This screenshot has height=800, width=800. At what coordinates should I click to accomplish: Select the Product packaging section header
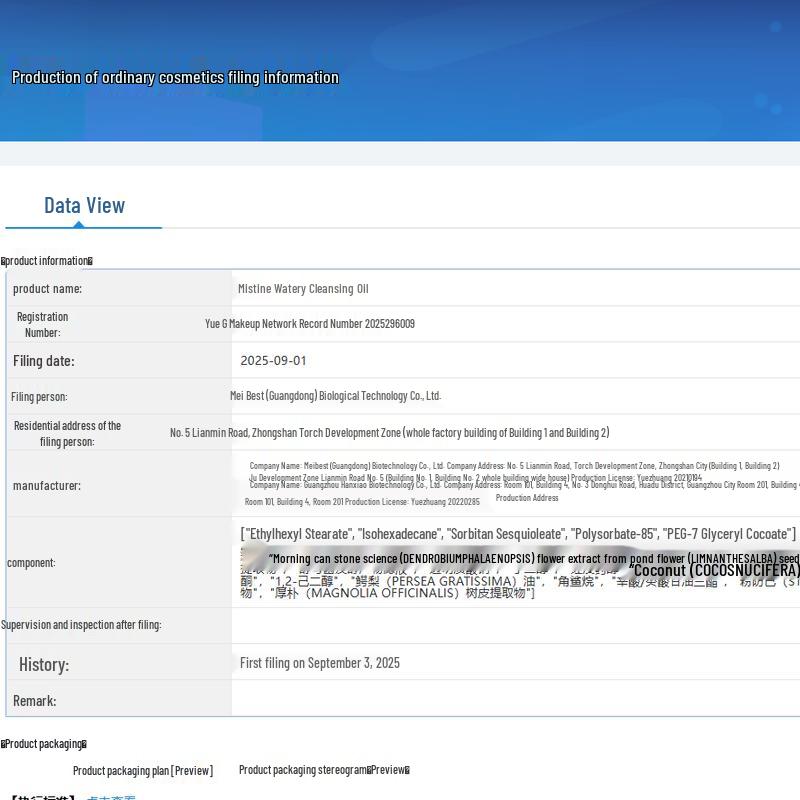44,744
